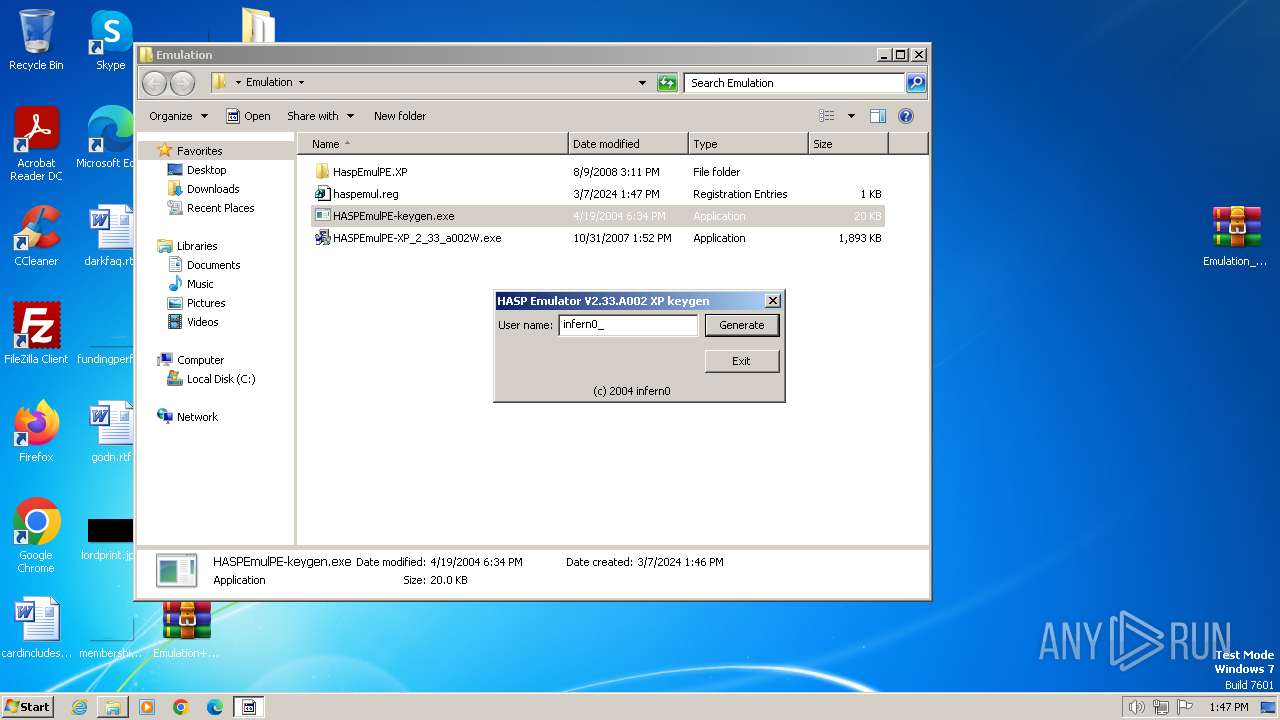Launch Google Chrome from the desktop

click(x=36, y=535)
